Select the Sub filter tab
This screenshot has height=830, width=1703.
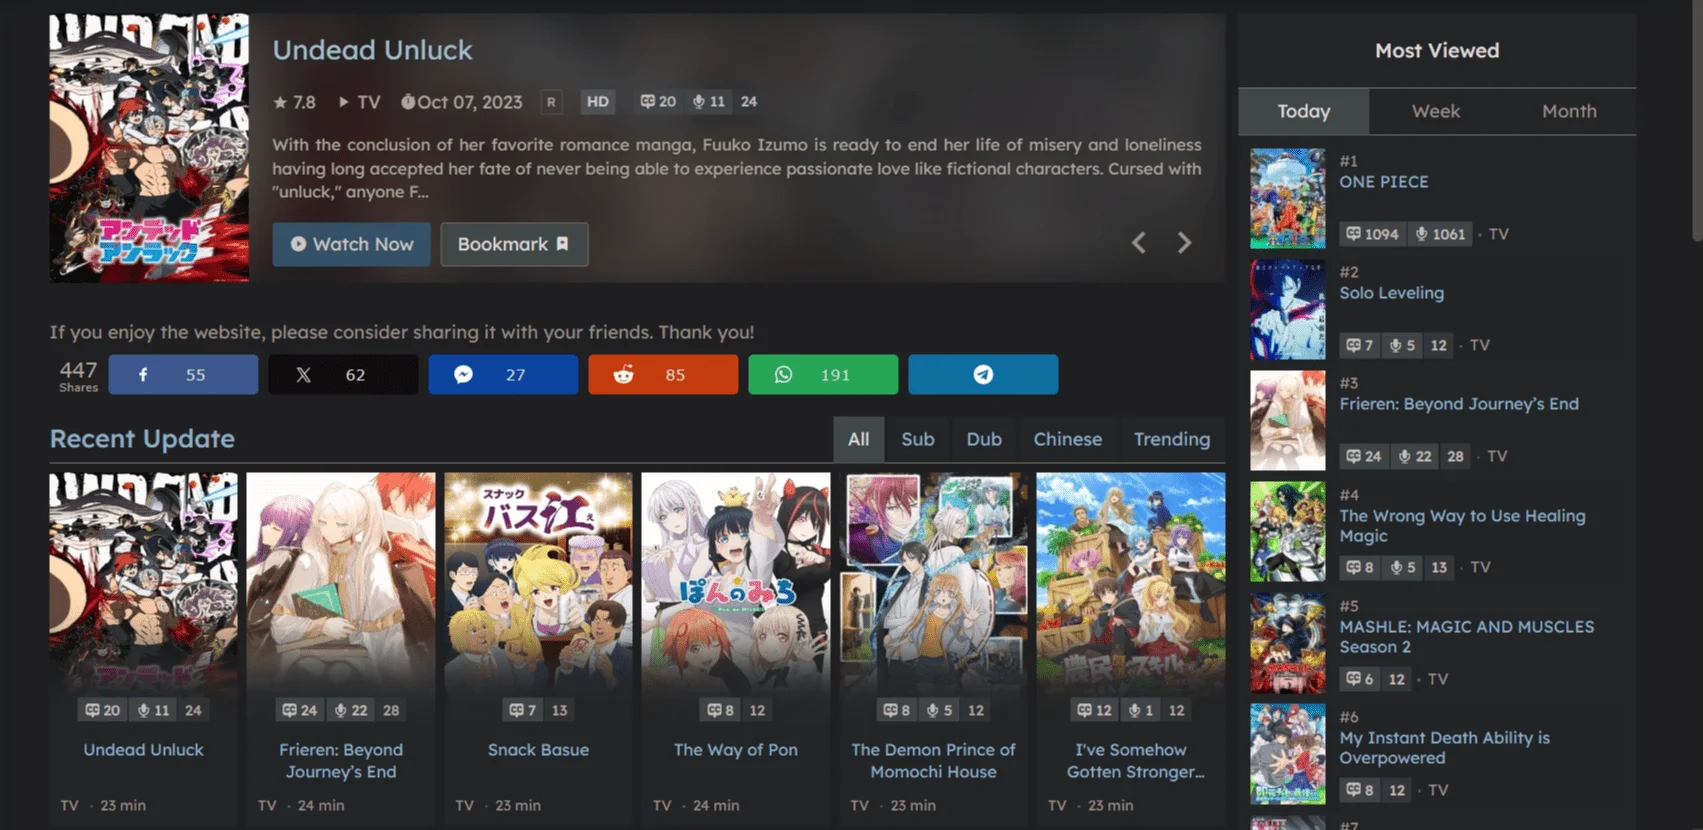coord(918,439)
